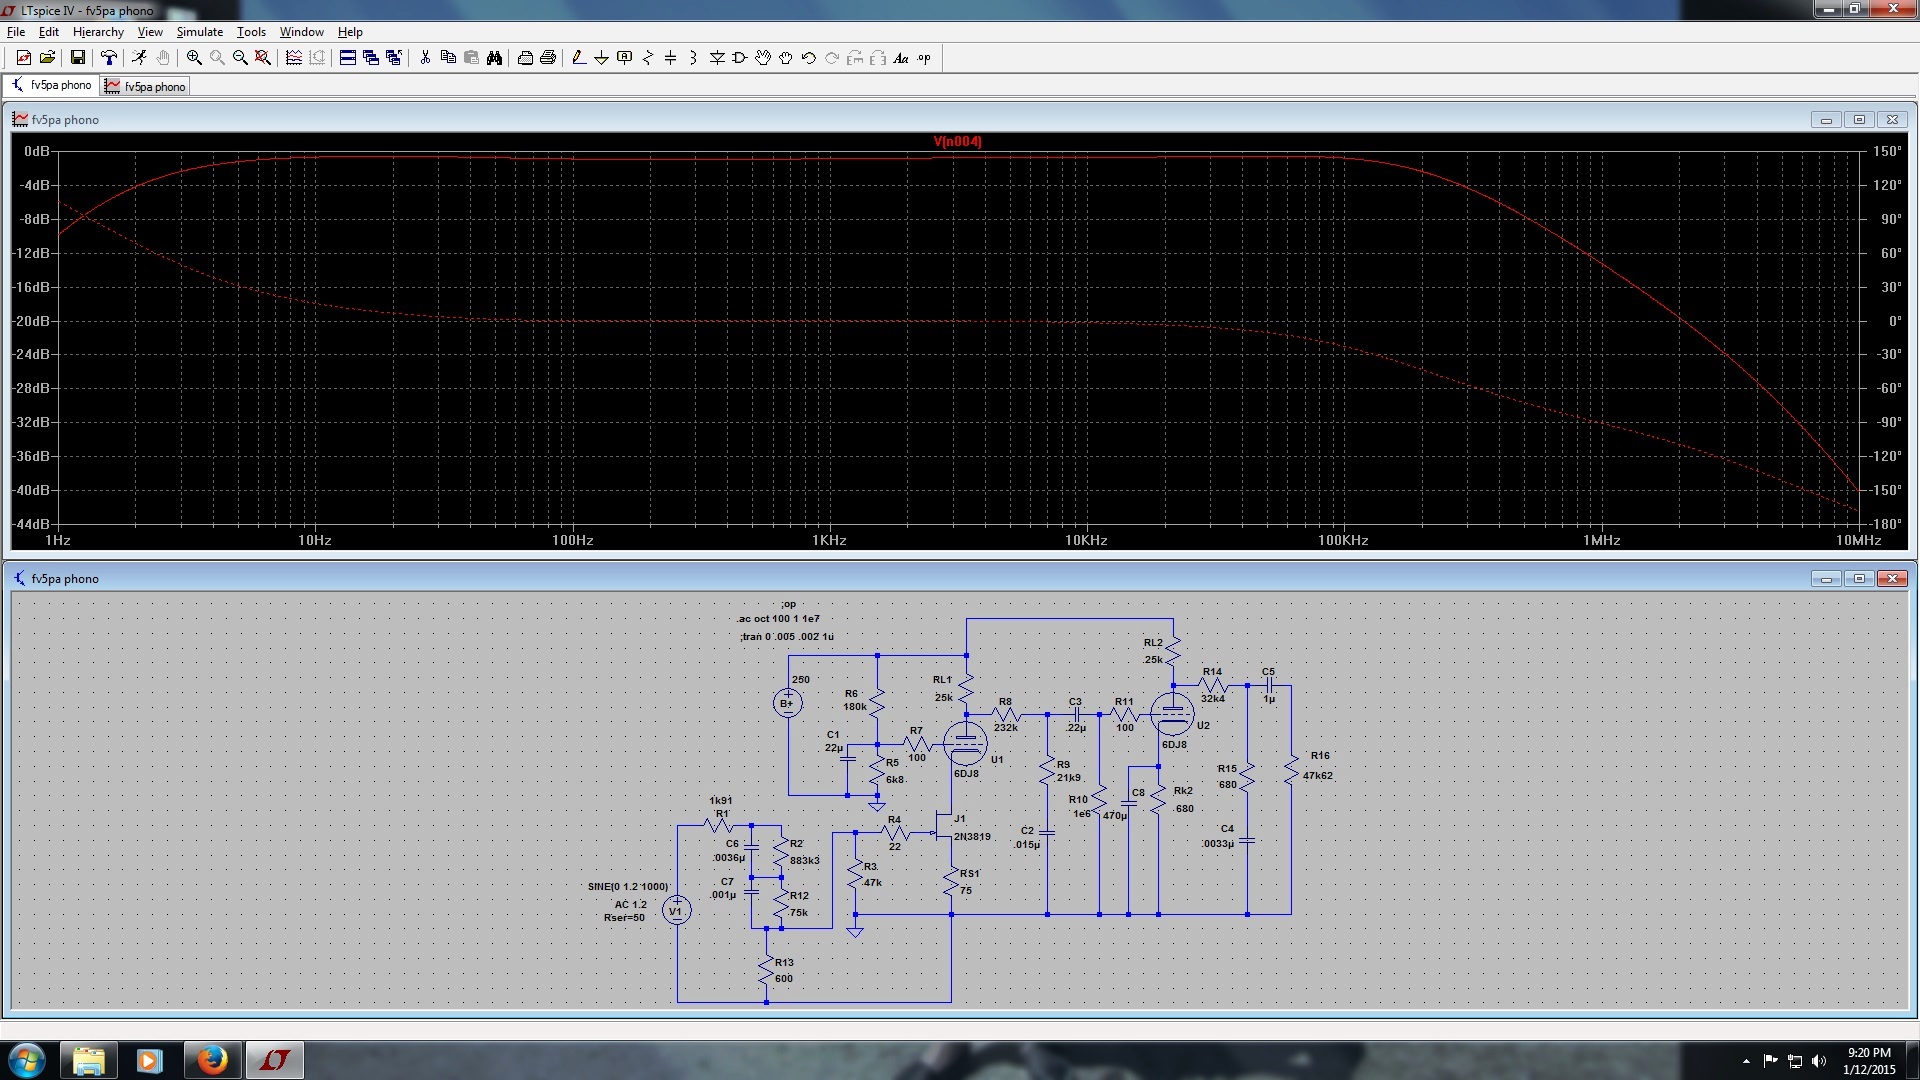Open the Windows Start menu

point(27,1060)
